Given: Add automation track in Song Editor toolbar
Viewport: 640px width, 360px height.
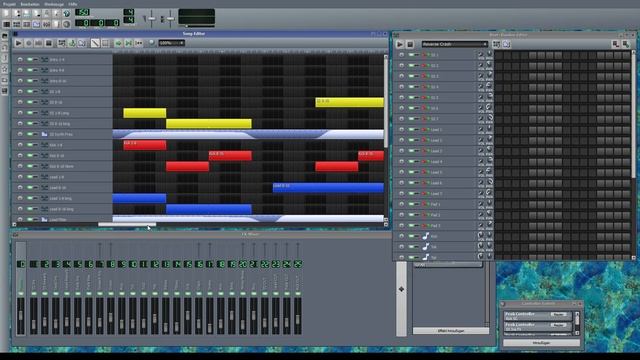Looking at the screenshot, I should pyautogui.click(x=82, y=43).
